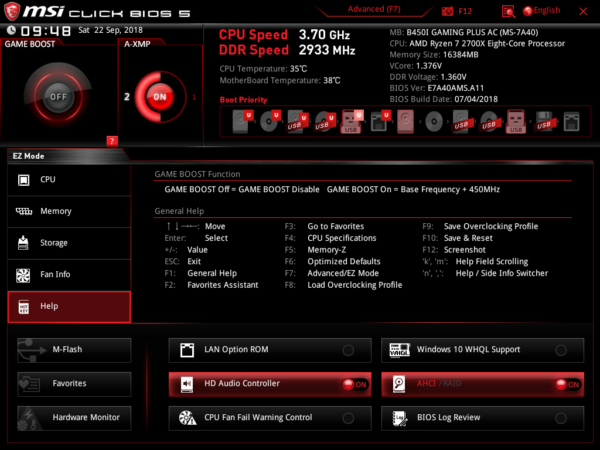Select the legacy USB key boot device icon

(516, 121)
